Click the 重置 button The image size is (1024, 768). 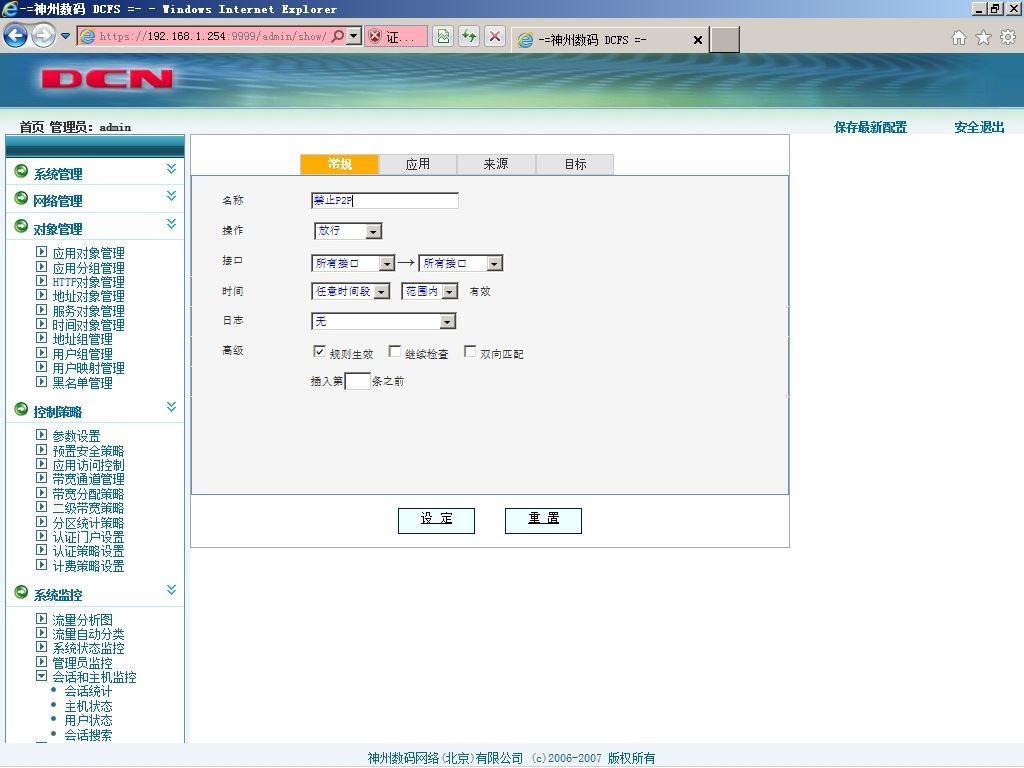[x=543, y=520]
